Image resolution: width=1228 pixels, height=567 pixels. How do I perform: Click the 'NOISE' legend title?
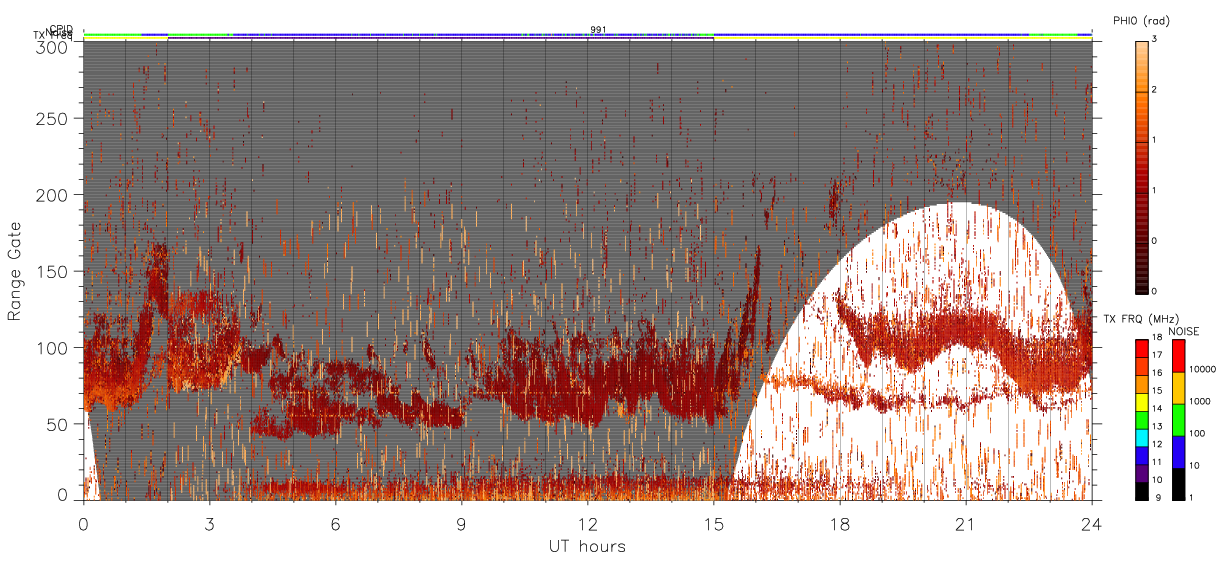1185,331
